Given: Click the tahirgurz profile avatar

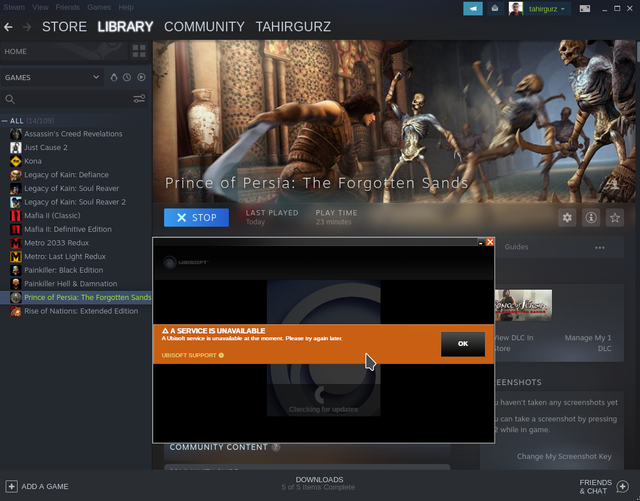Looking at the screenshot, I should point(516,9).
